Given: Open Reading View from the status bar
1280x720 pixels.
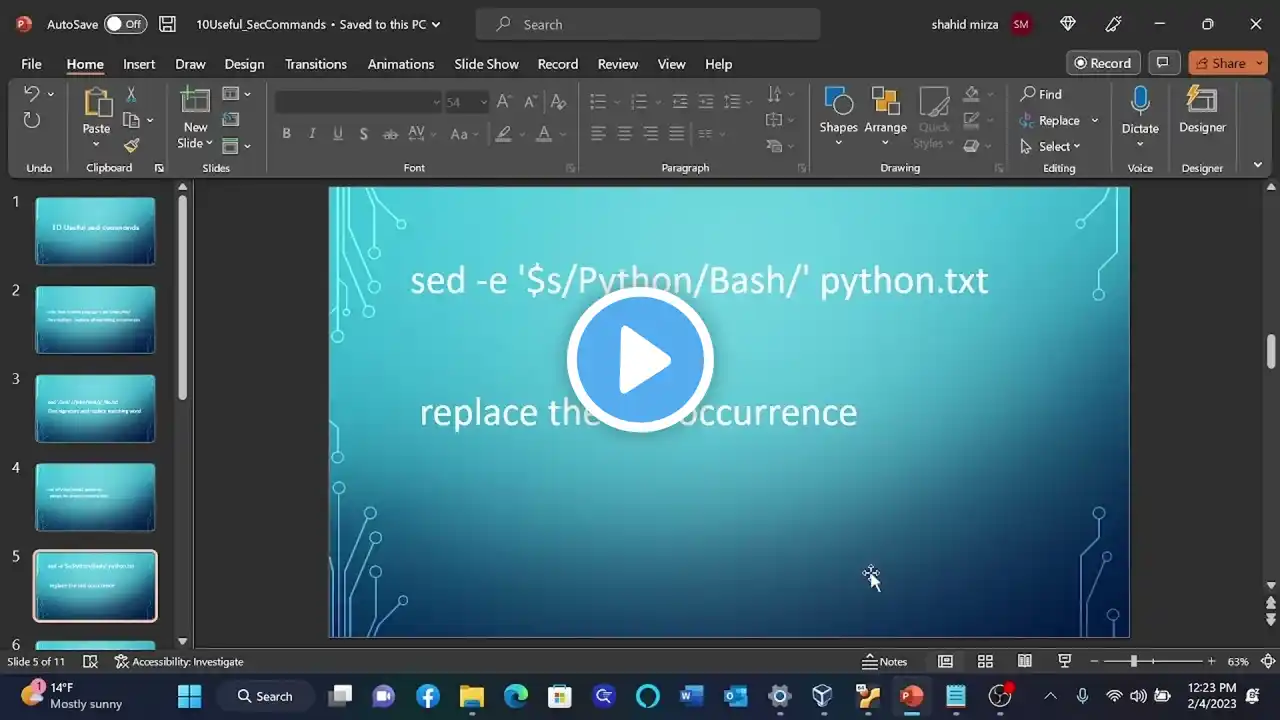Looking at the screenshot, I should (x=1025, y=661).
